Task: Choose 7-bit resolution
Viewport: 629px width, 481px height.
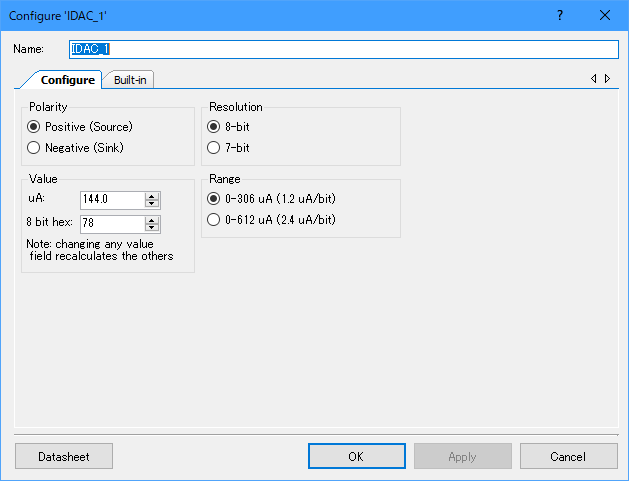Action: (213, 147)
